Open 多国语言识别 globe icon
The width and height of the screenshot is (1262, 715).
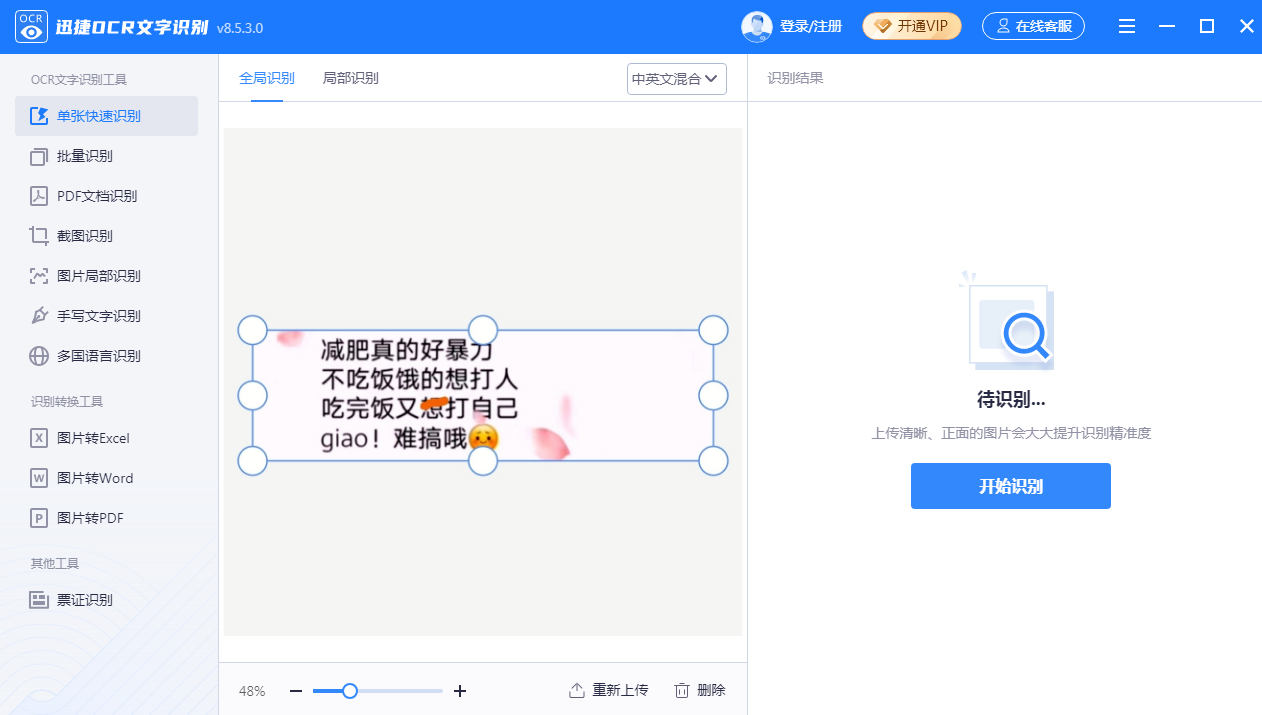click(x=39, y=356)
